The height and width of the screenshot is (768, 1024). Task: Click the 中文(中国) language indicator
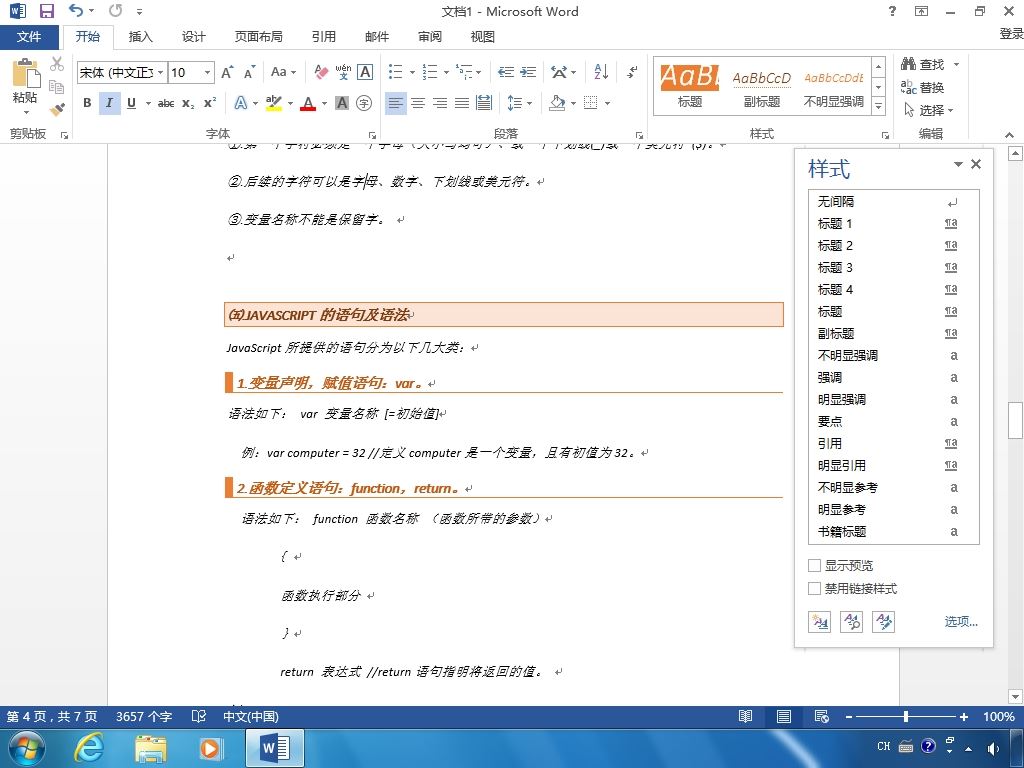251,716
